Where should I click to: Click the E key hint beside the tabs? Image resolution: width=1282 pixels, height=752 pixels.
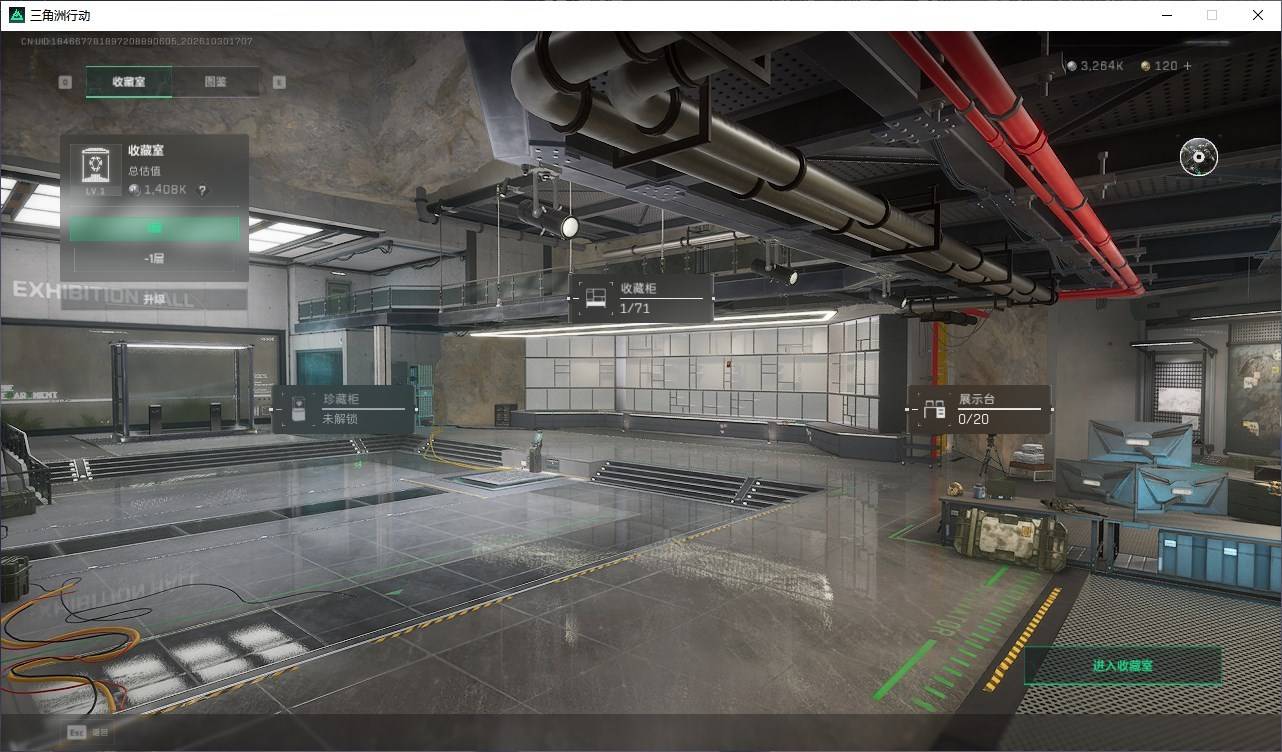point(279,82)
